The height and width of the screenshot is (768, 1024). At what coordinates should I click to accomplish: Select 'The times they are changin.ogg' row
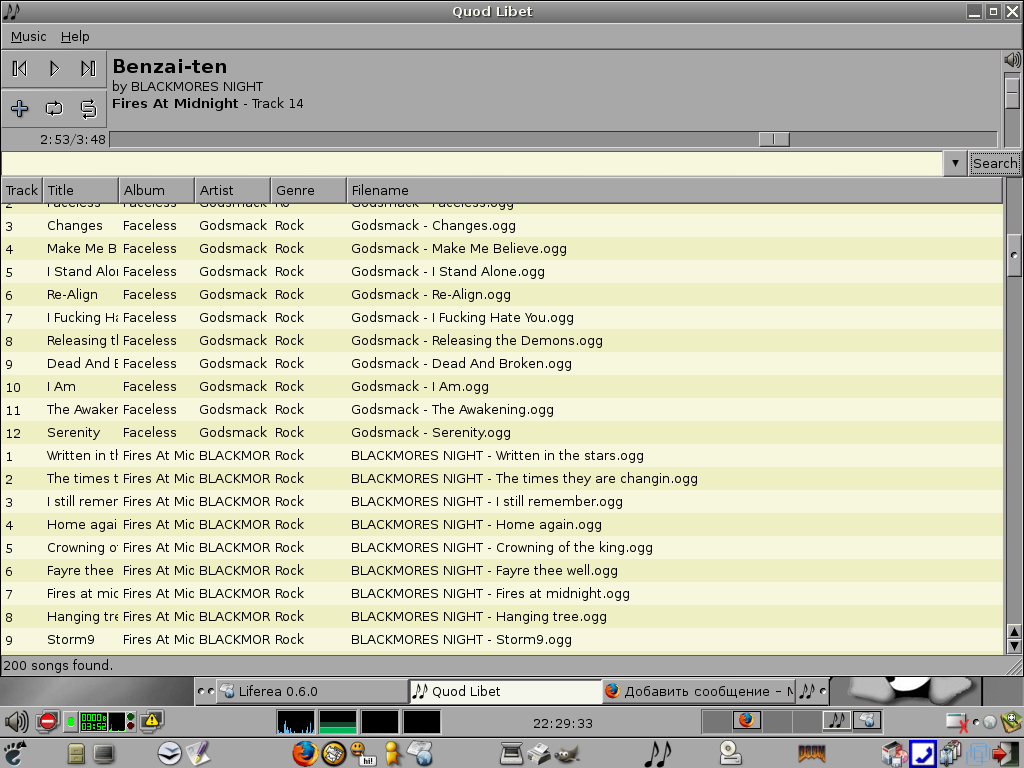coord(502,479)
